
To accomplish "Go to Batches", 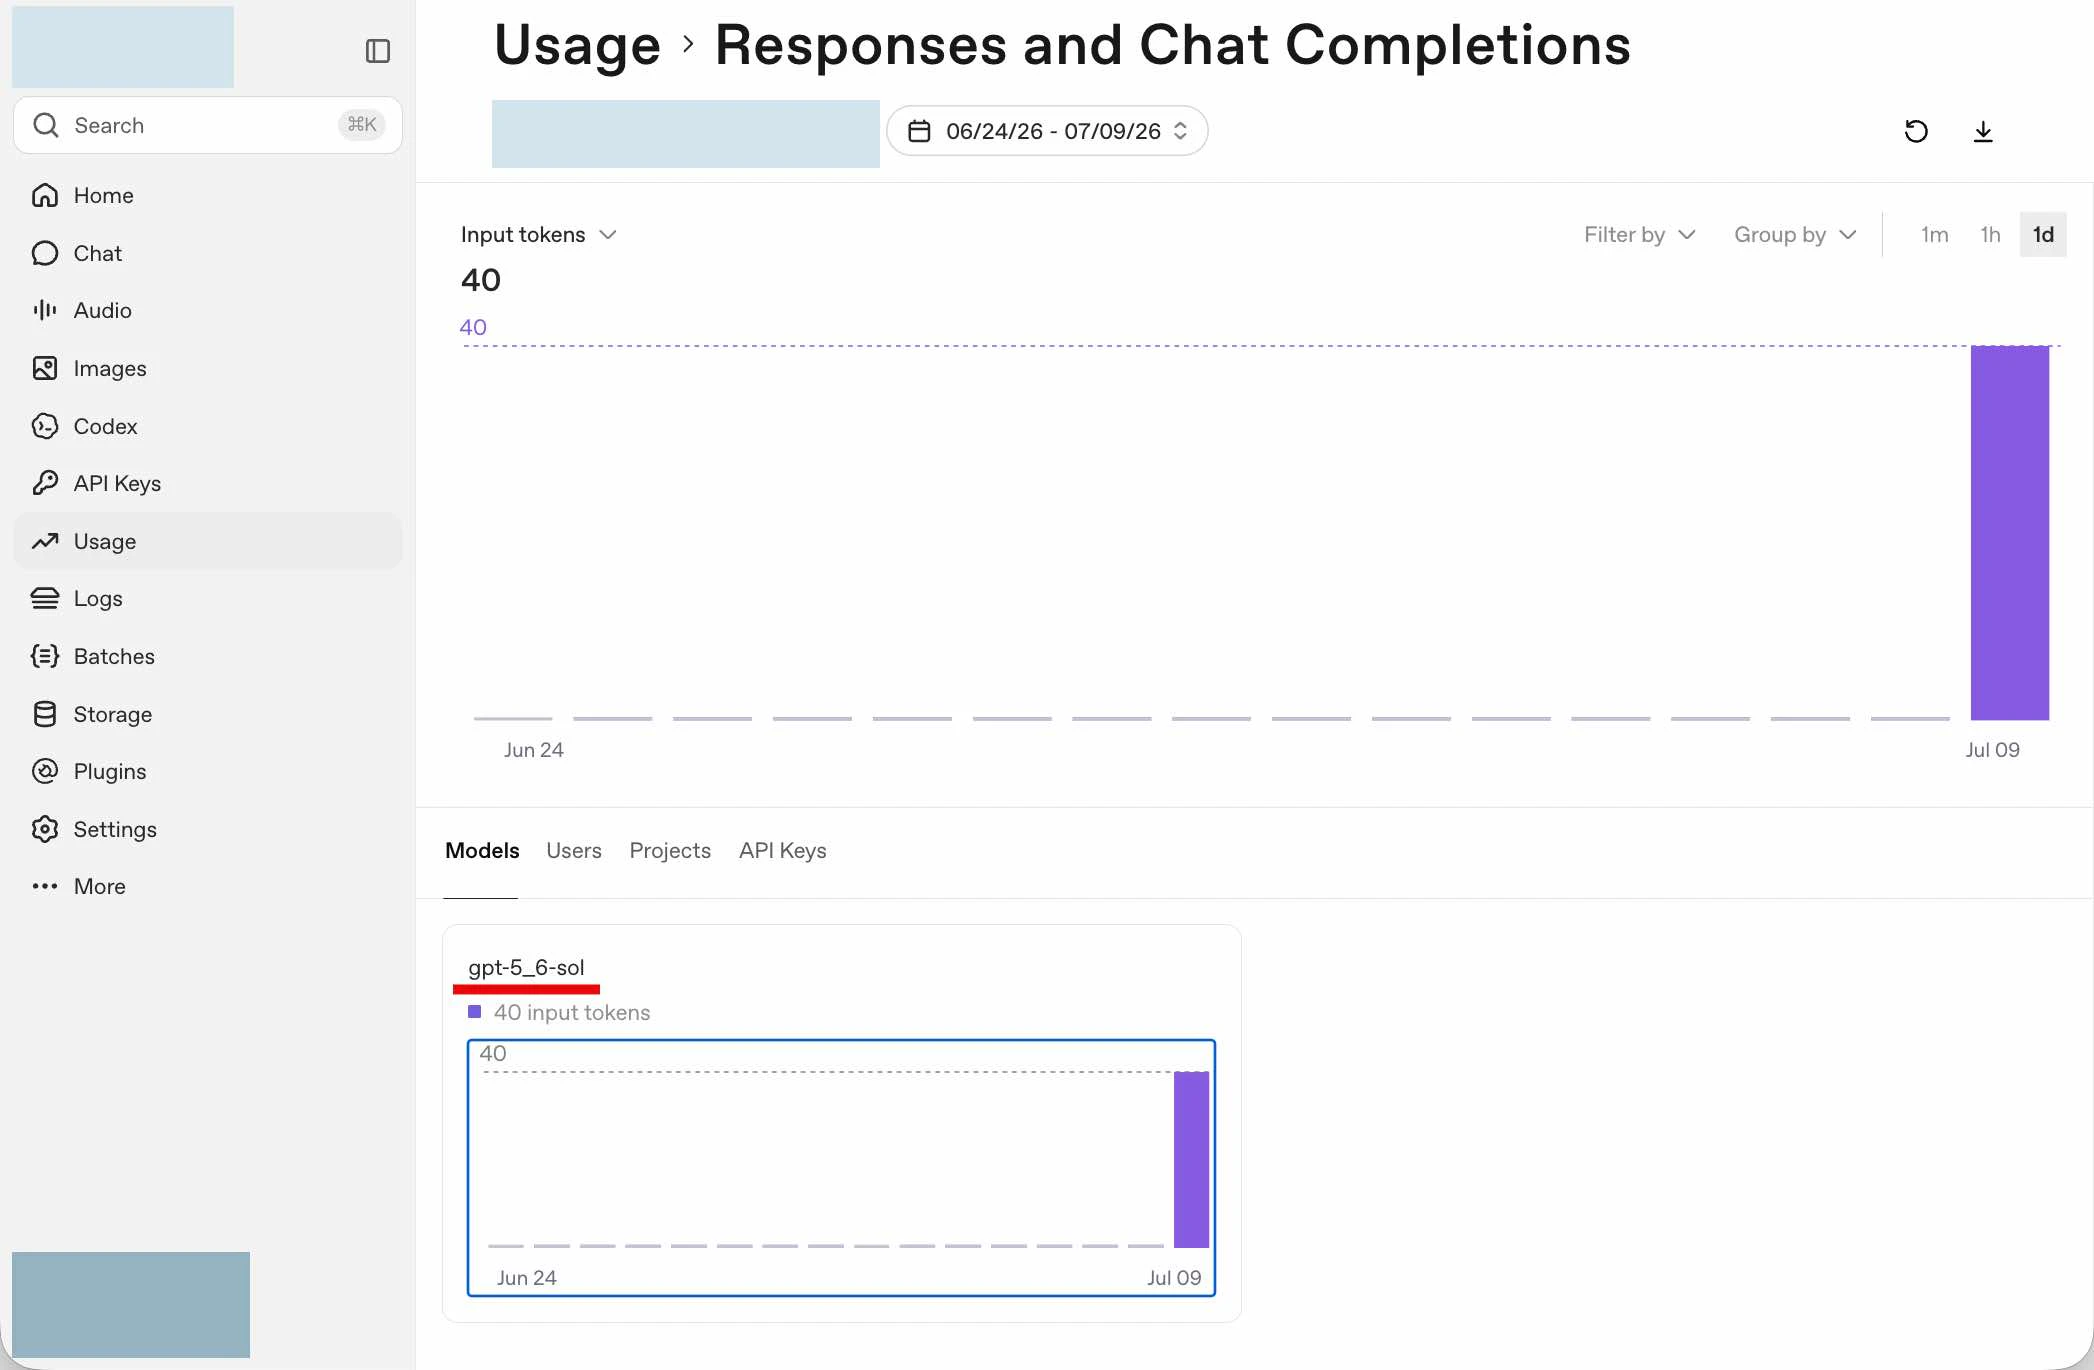I will (208, 656).
